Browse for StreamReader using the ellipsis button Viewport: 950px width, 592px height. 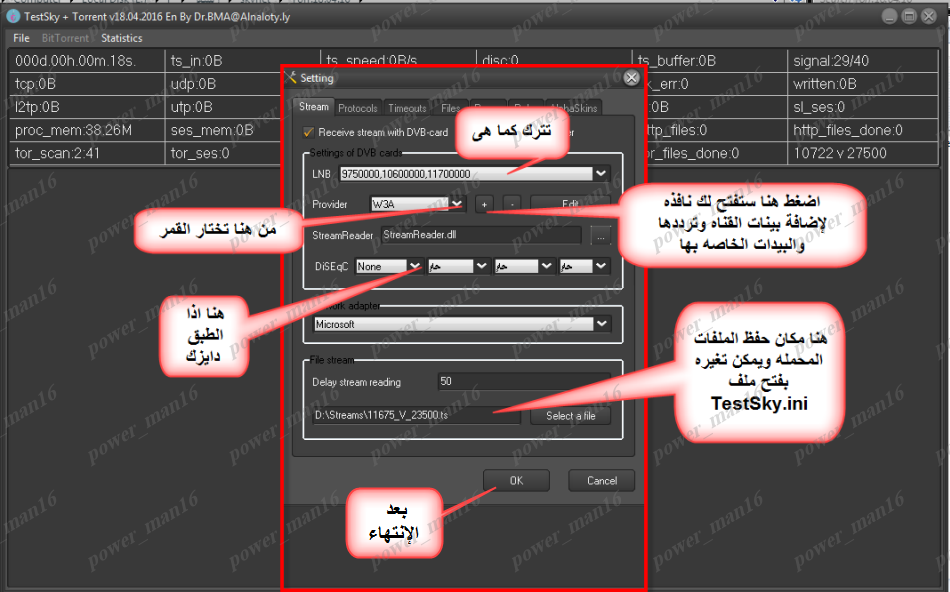[x=600, y=235]
